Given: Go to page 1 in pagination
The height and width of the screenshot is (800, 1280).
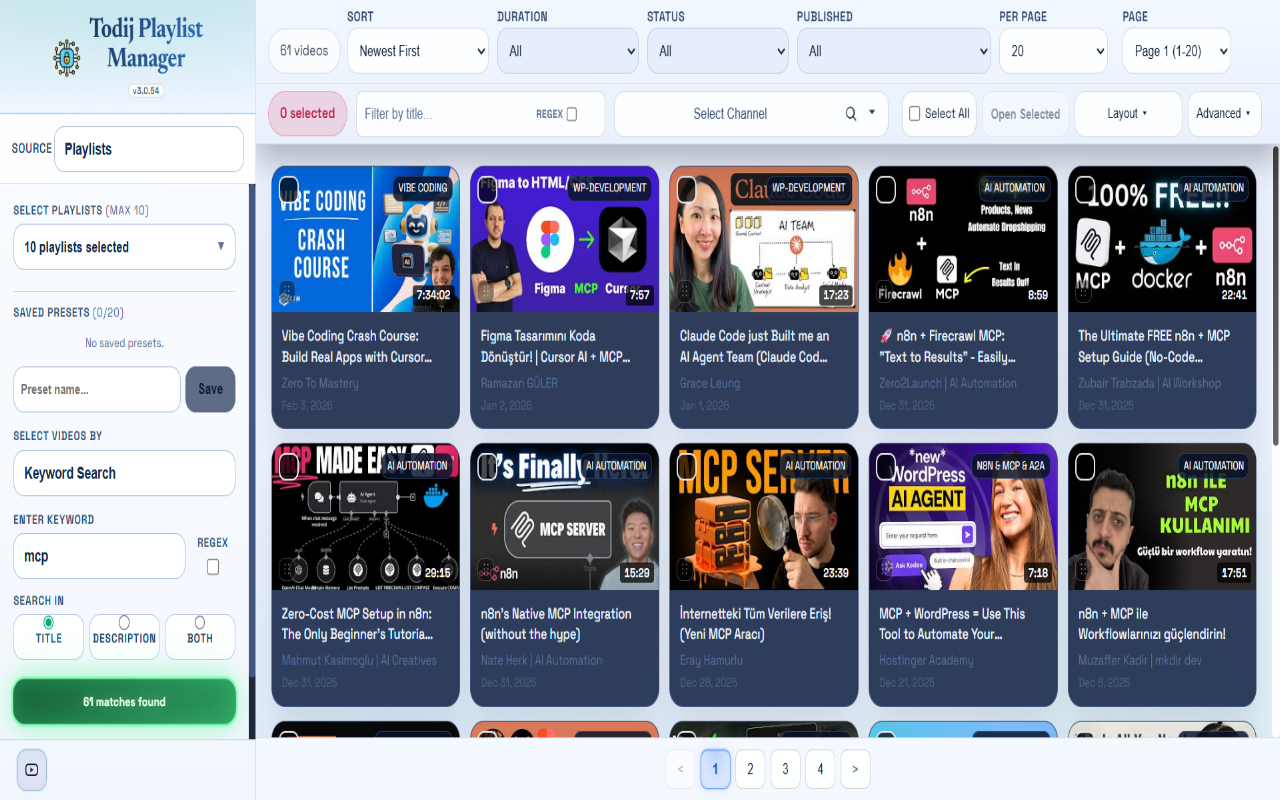Looking at the screenshot, I should 715,769.
